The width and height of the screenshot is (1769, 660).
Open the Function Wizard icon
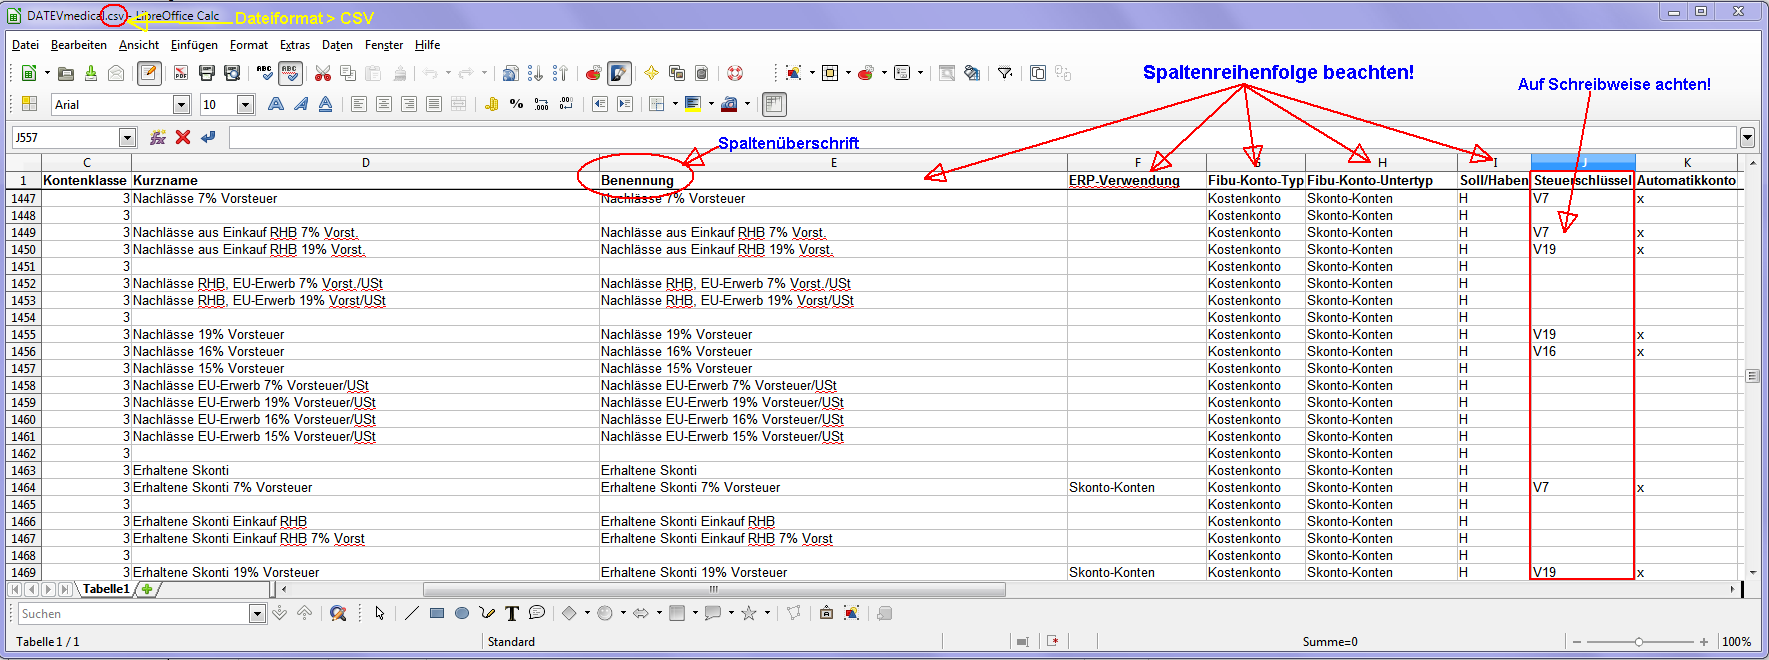(x=157, y=137)
